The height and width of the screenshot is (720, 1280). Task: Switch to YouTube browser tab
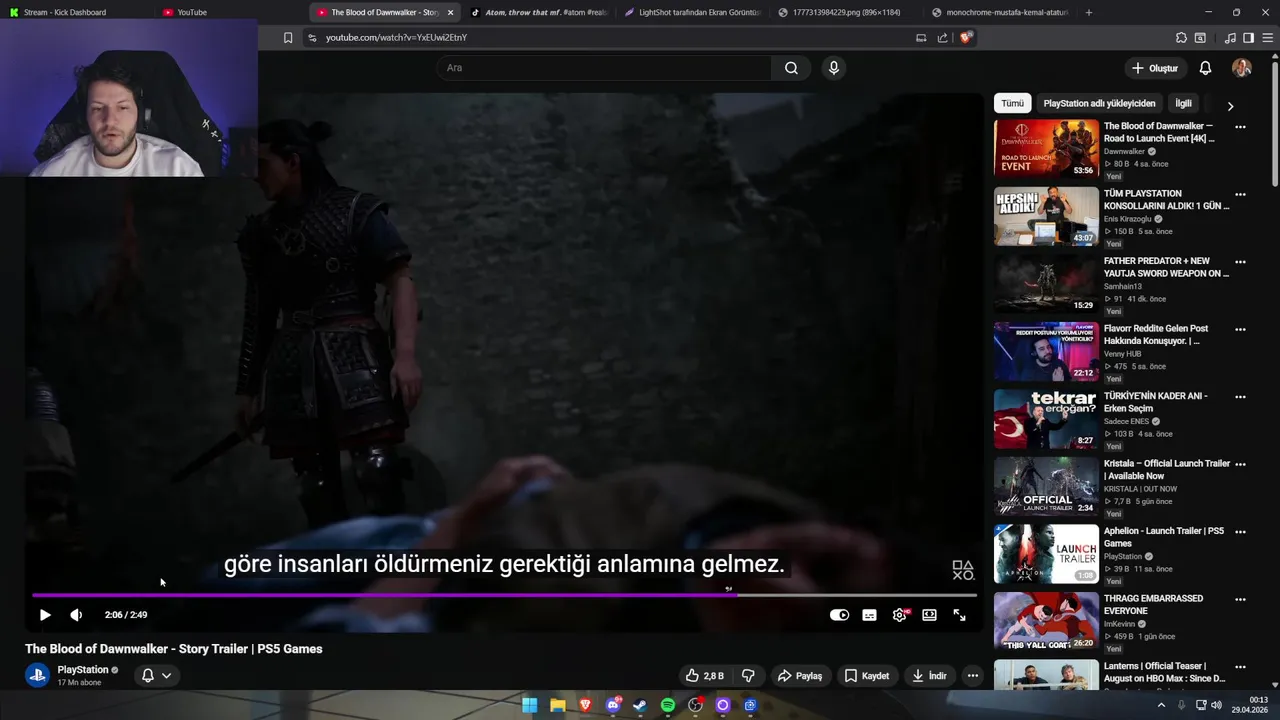click(228, 12)
